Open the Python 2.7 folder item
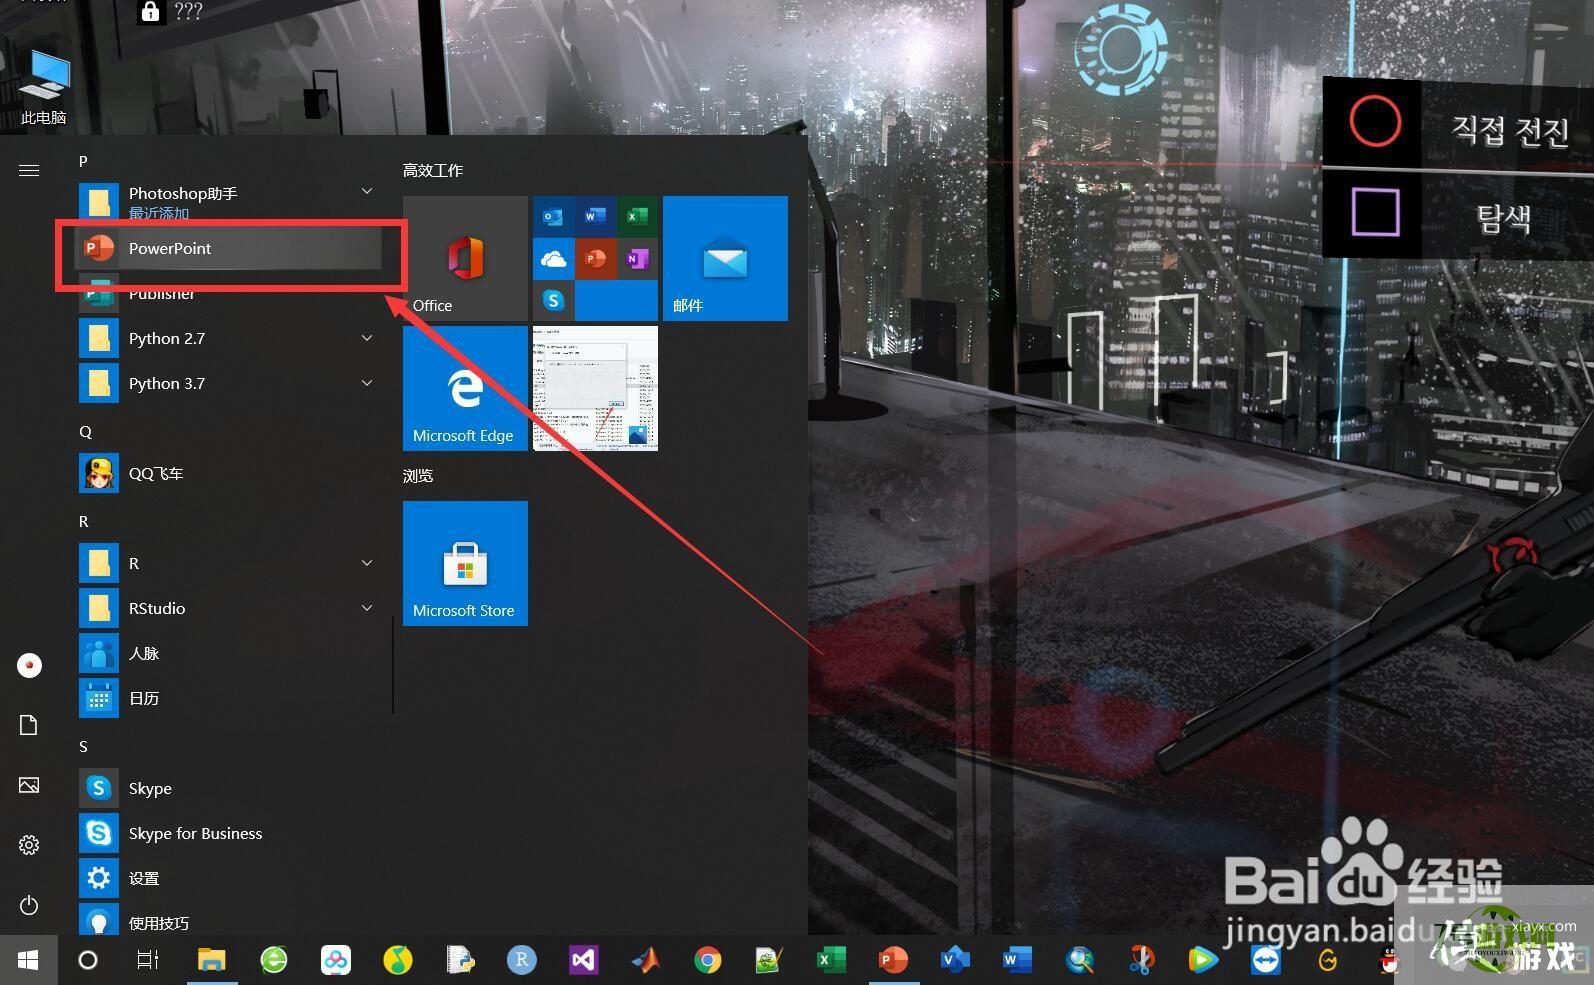Viewport: 1594px width, 985px height. pyautogui.click(x=229, y=338)
